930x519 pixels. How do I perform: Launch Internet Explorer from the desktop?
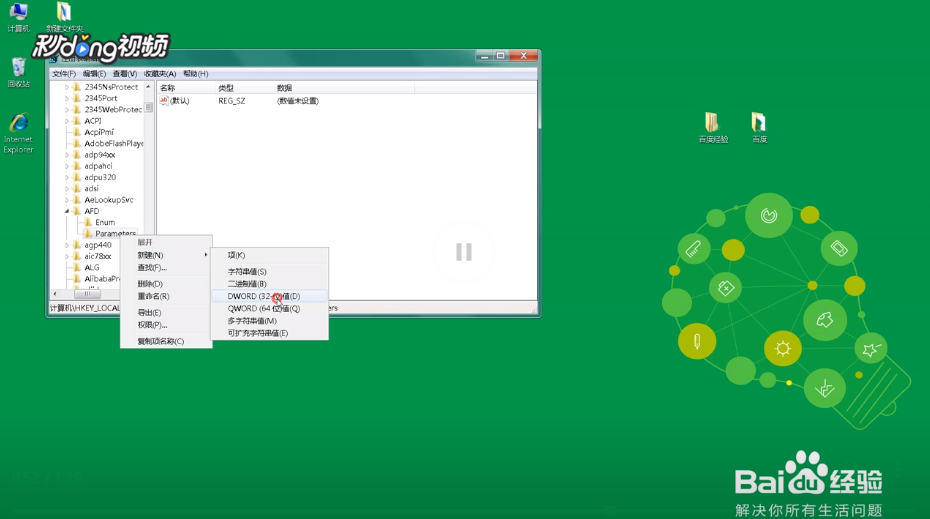click(x=18, y=133)
